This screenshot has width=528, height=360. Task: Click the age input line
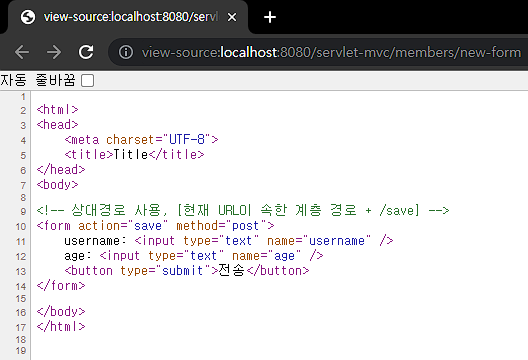[194, 256]
